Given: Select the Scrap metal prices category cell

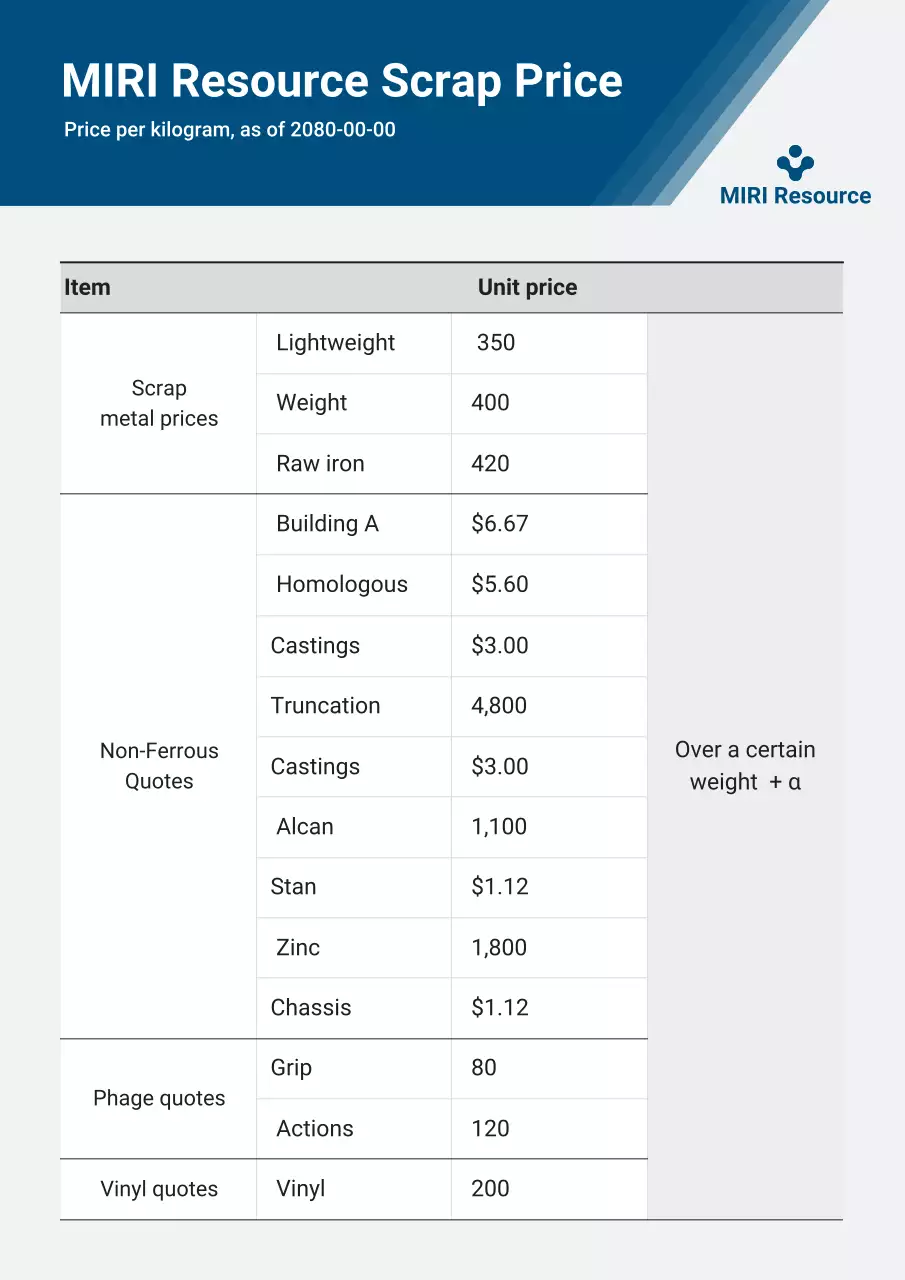Looking at the screenshot, I should (159, 403).
